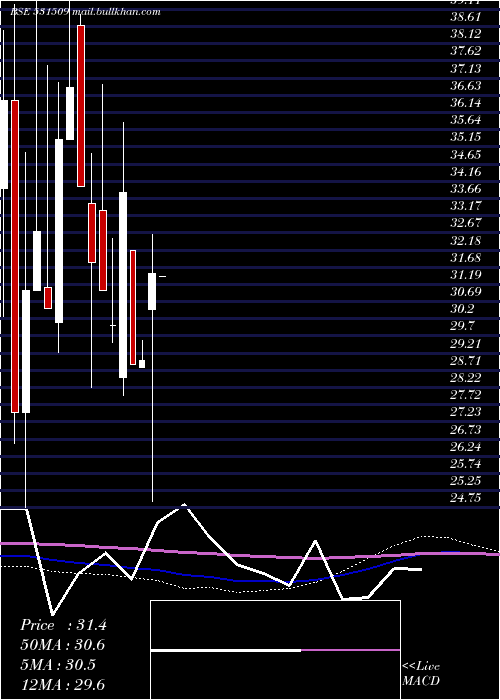Click the 33.17 price axis label
Image resolution: width=500 pixels, height=700 pixels.
point(466,206)
